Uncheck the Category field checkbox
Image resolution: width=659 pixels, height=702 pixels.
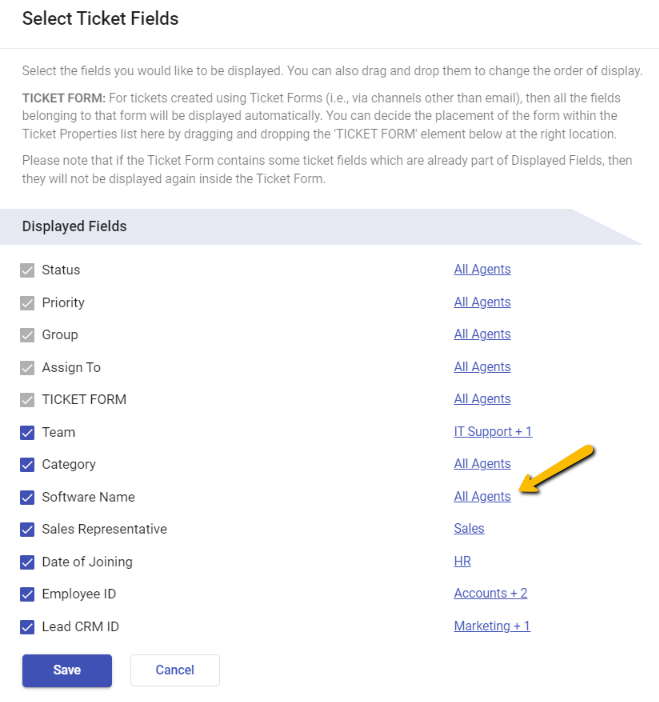[x=27, y=465]
